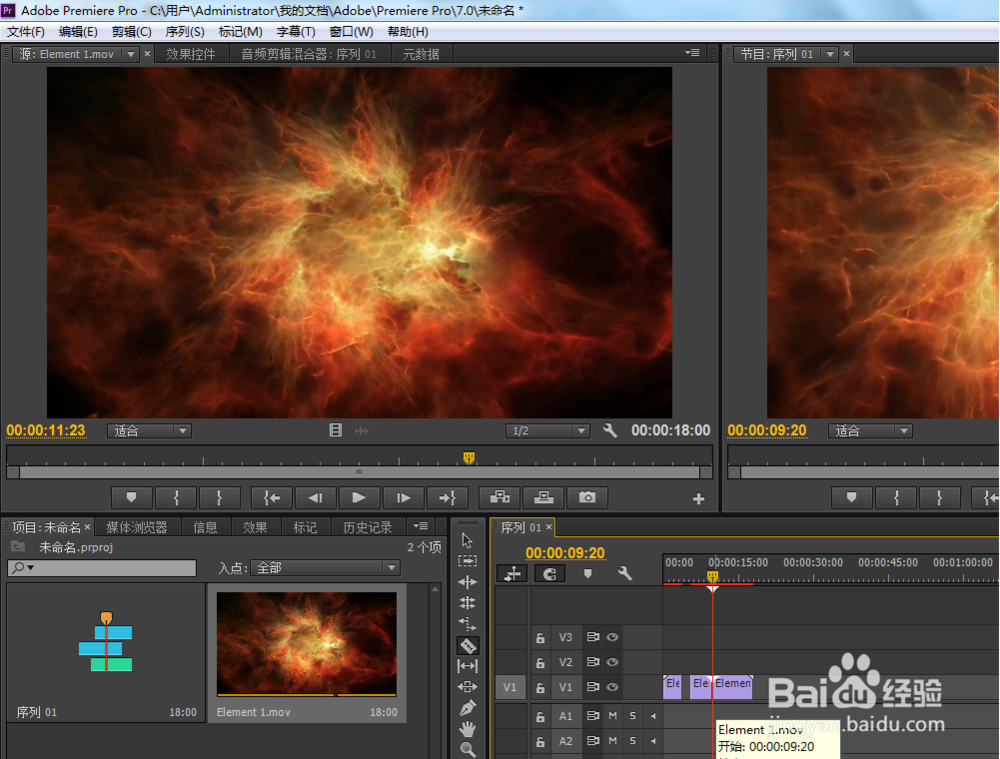Select the Slide tool

click(x=467, y=687)
